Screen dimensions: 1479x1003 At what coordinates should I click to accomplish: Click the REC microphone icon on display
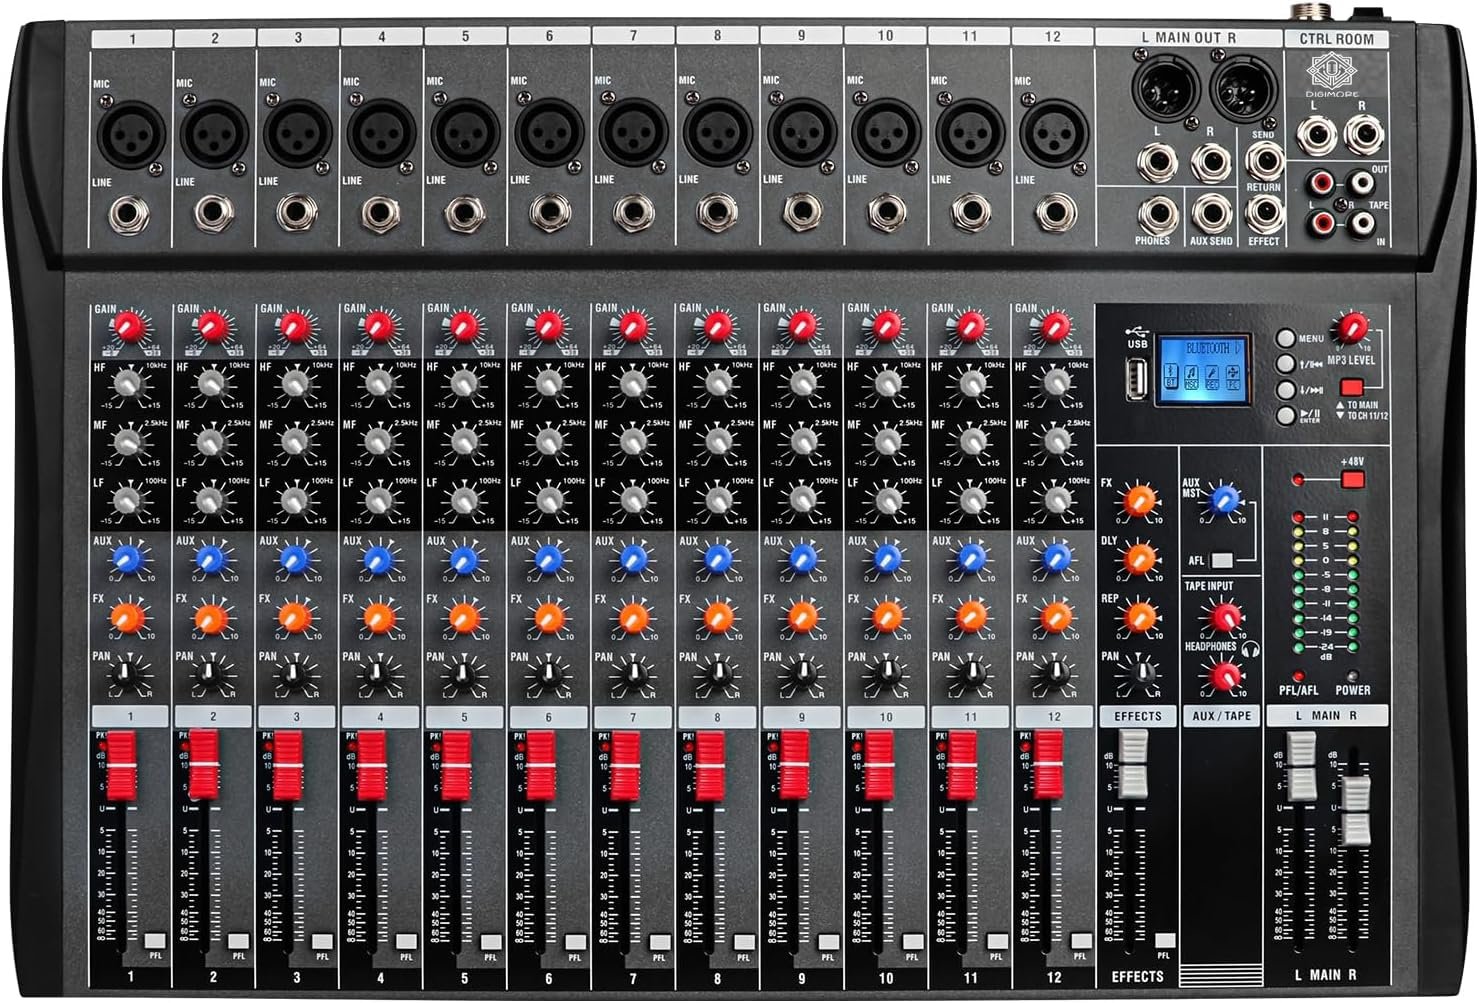click(x=1212, y=377)
